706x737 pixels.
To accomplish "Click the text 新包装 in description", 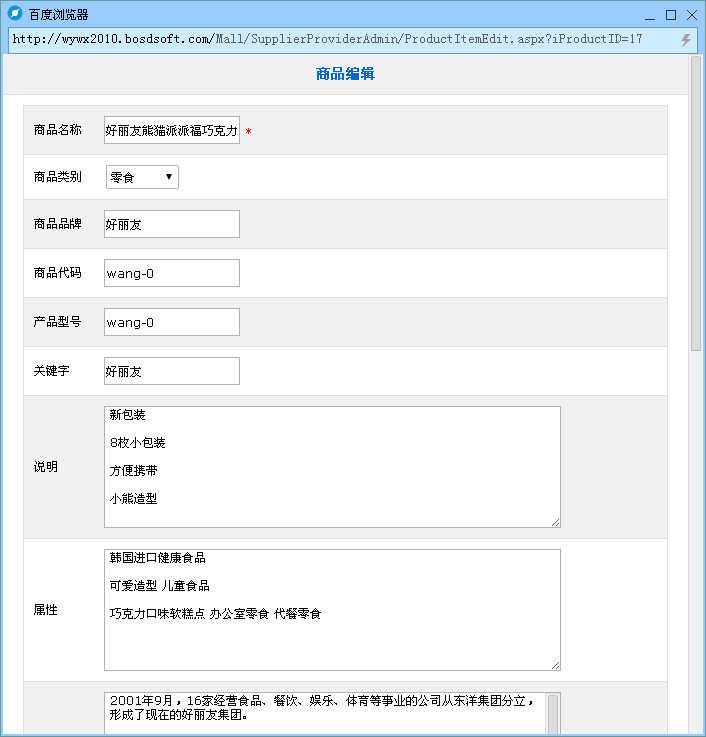I will (127, 415).
